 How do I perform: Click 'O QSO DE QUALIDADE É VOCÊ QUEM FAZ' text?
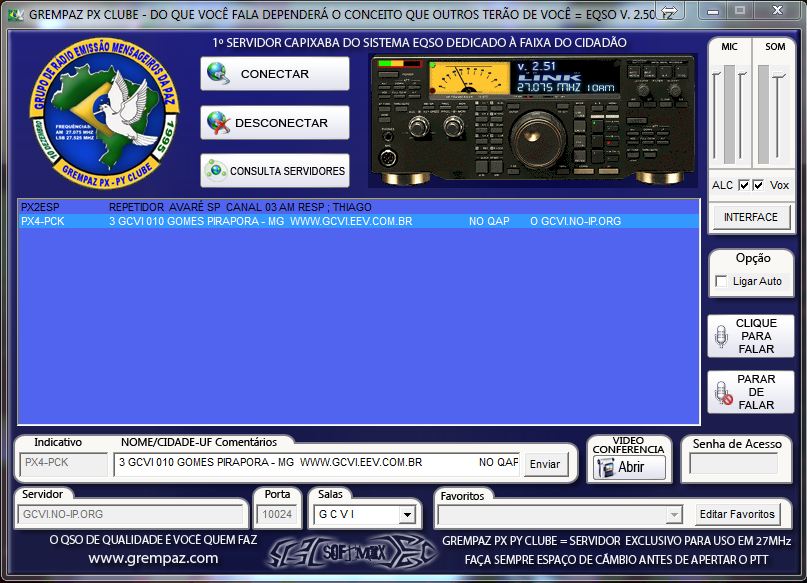point(153,540)
